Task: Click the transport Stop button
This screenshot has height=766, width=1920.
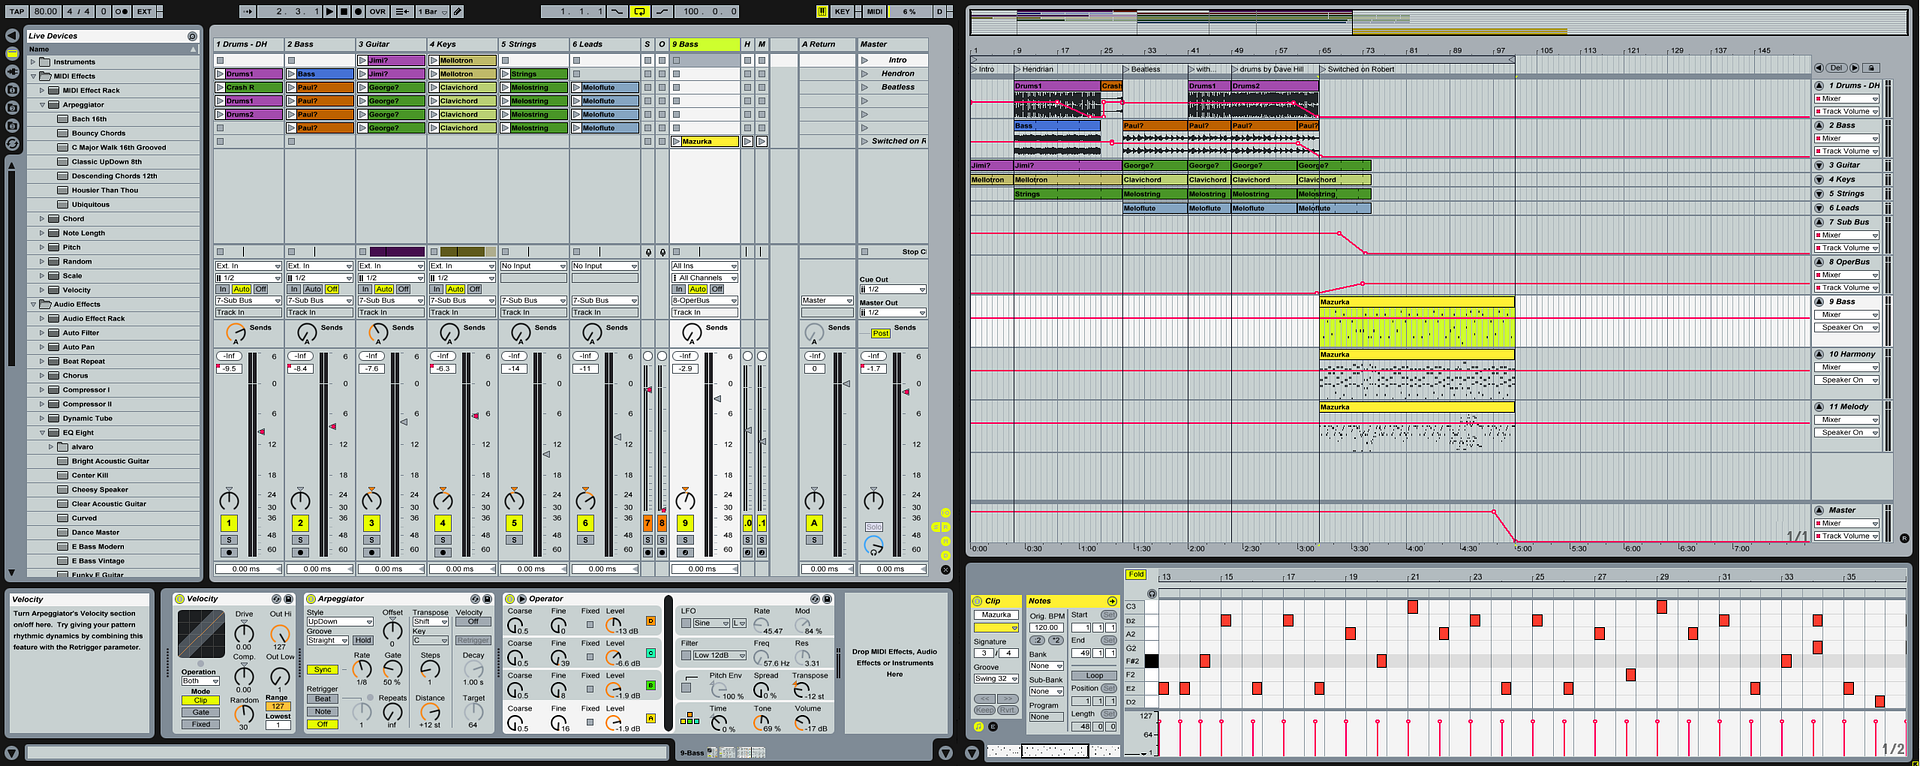Action: coord(344,11)
